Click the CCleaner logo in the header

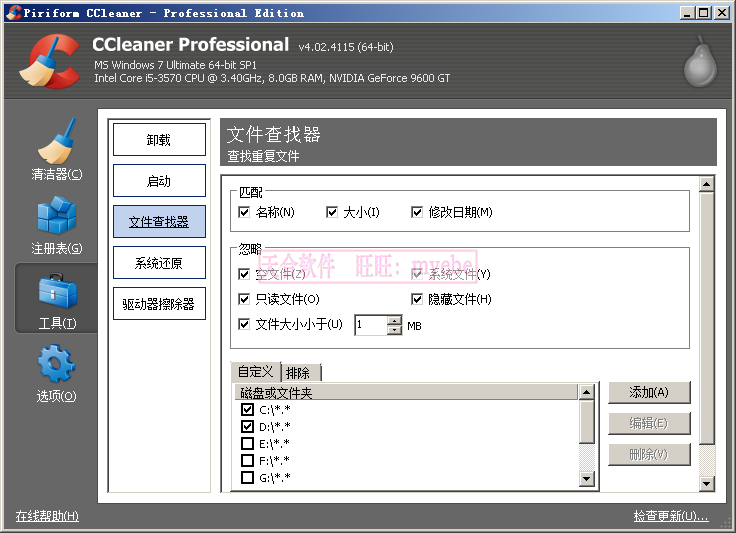(50, 61)
